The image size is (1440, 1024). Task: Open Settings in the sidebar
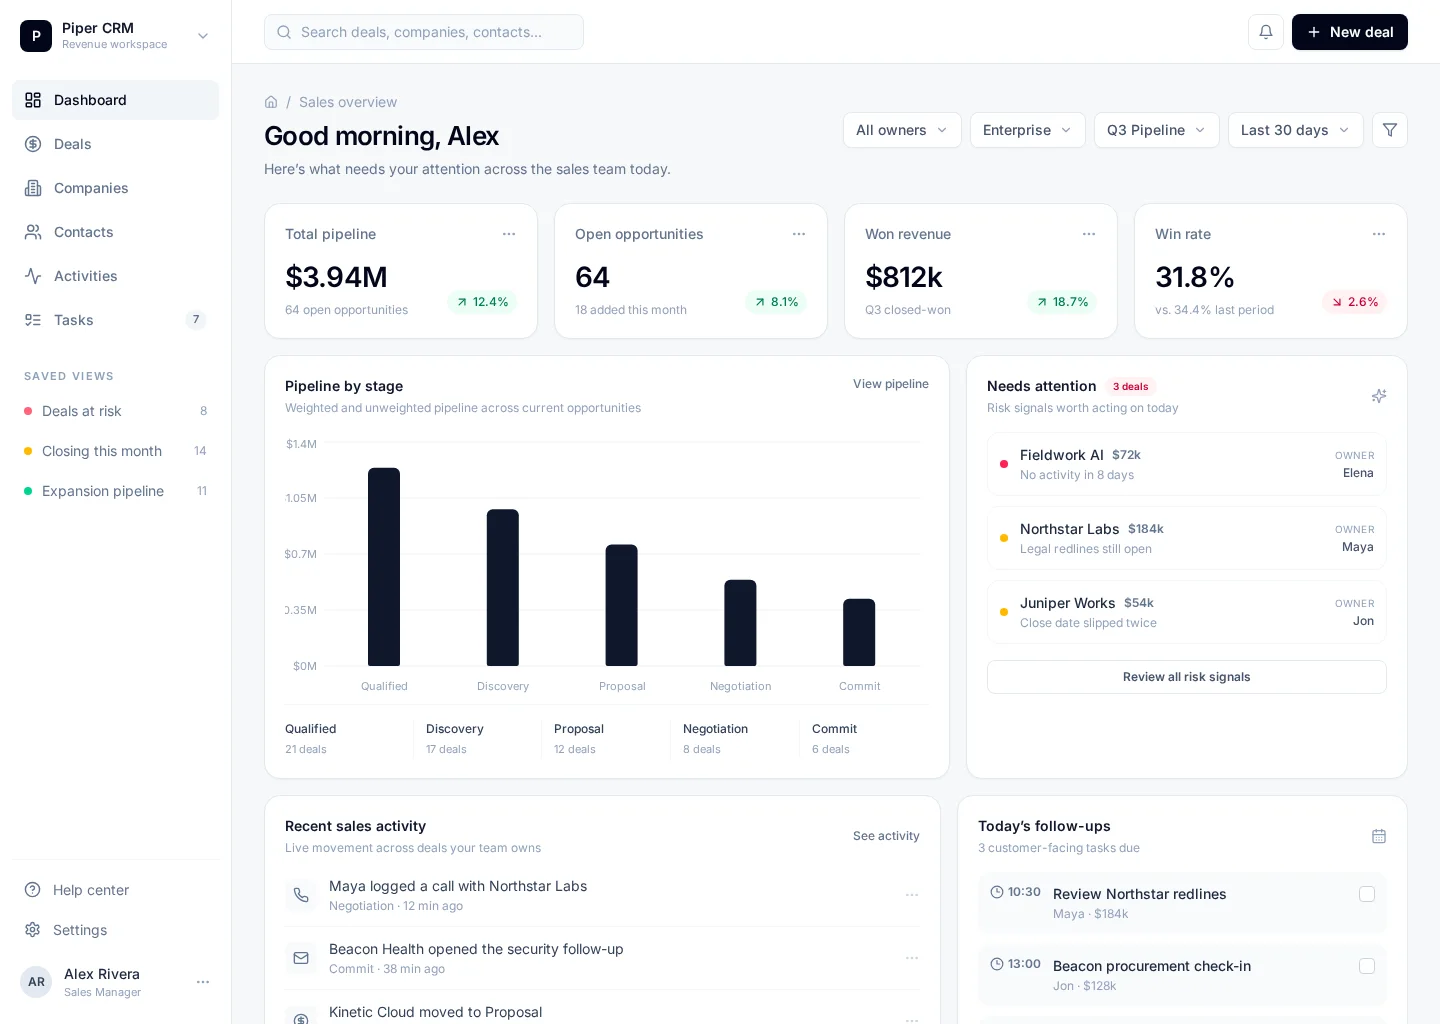[115, 930]
